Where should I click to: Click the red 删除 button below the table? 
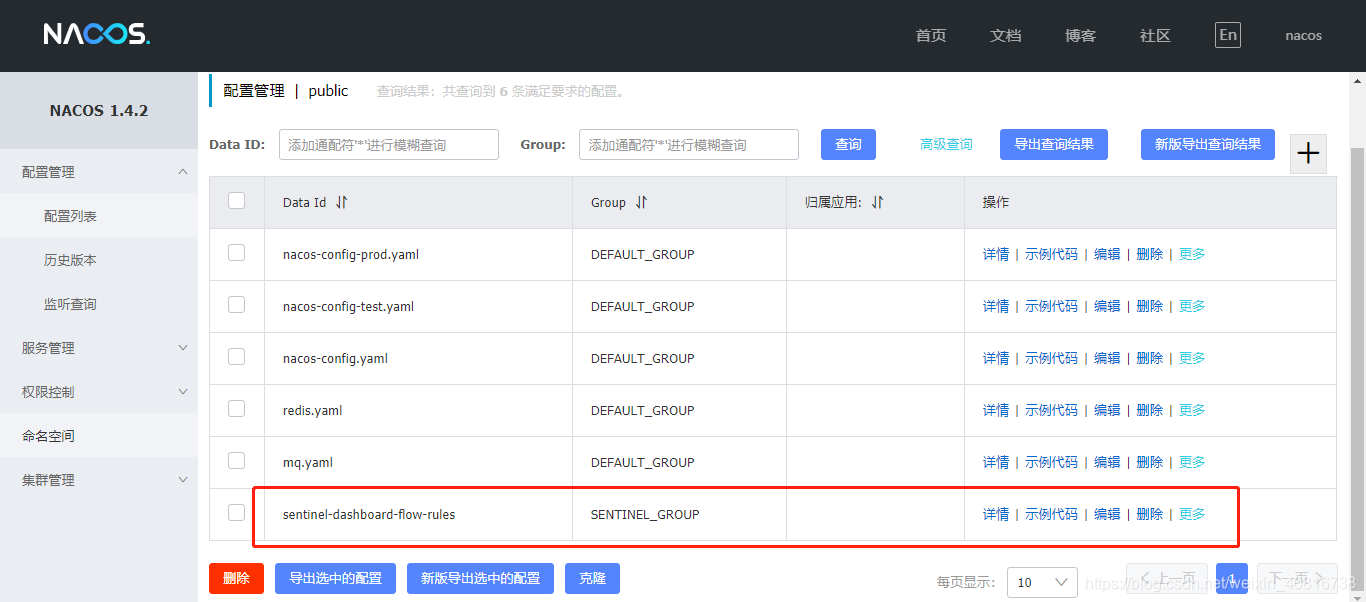(x=236, y=578)
